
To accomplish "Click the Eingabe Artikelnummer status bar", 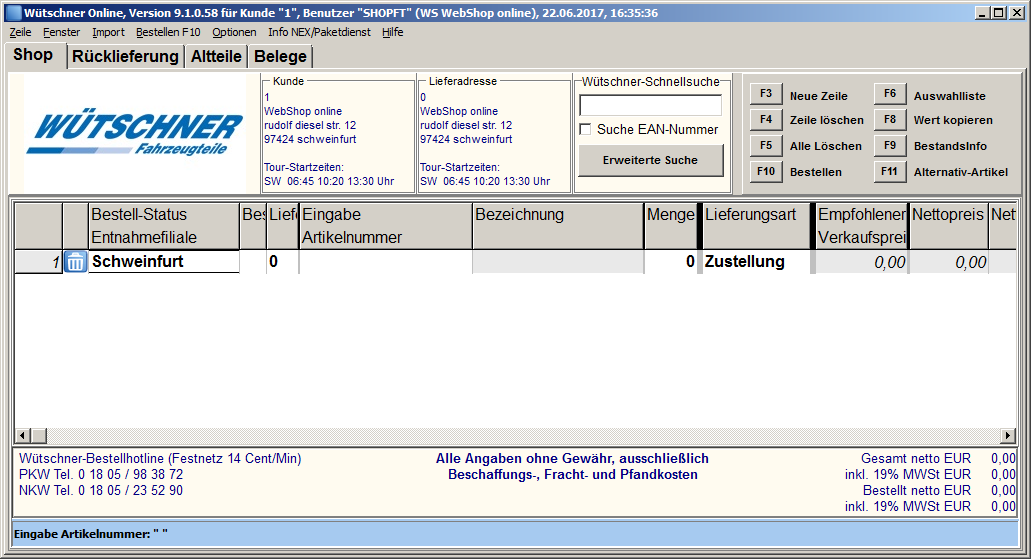I will click(516, 534).
